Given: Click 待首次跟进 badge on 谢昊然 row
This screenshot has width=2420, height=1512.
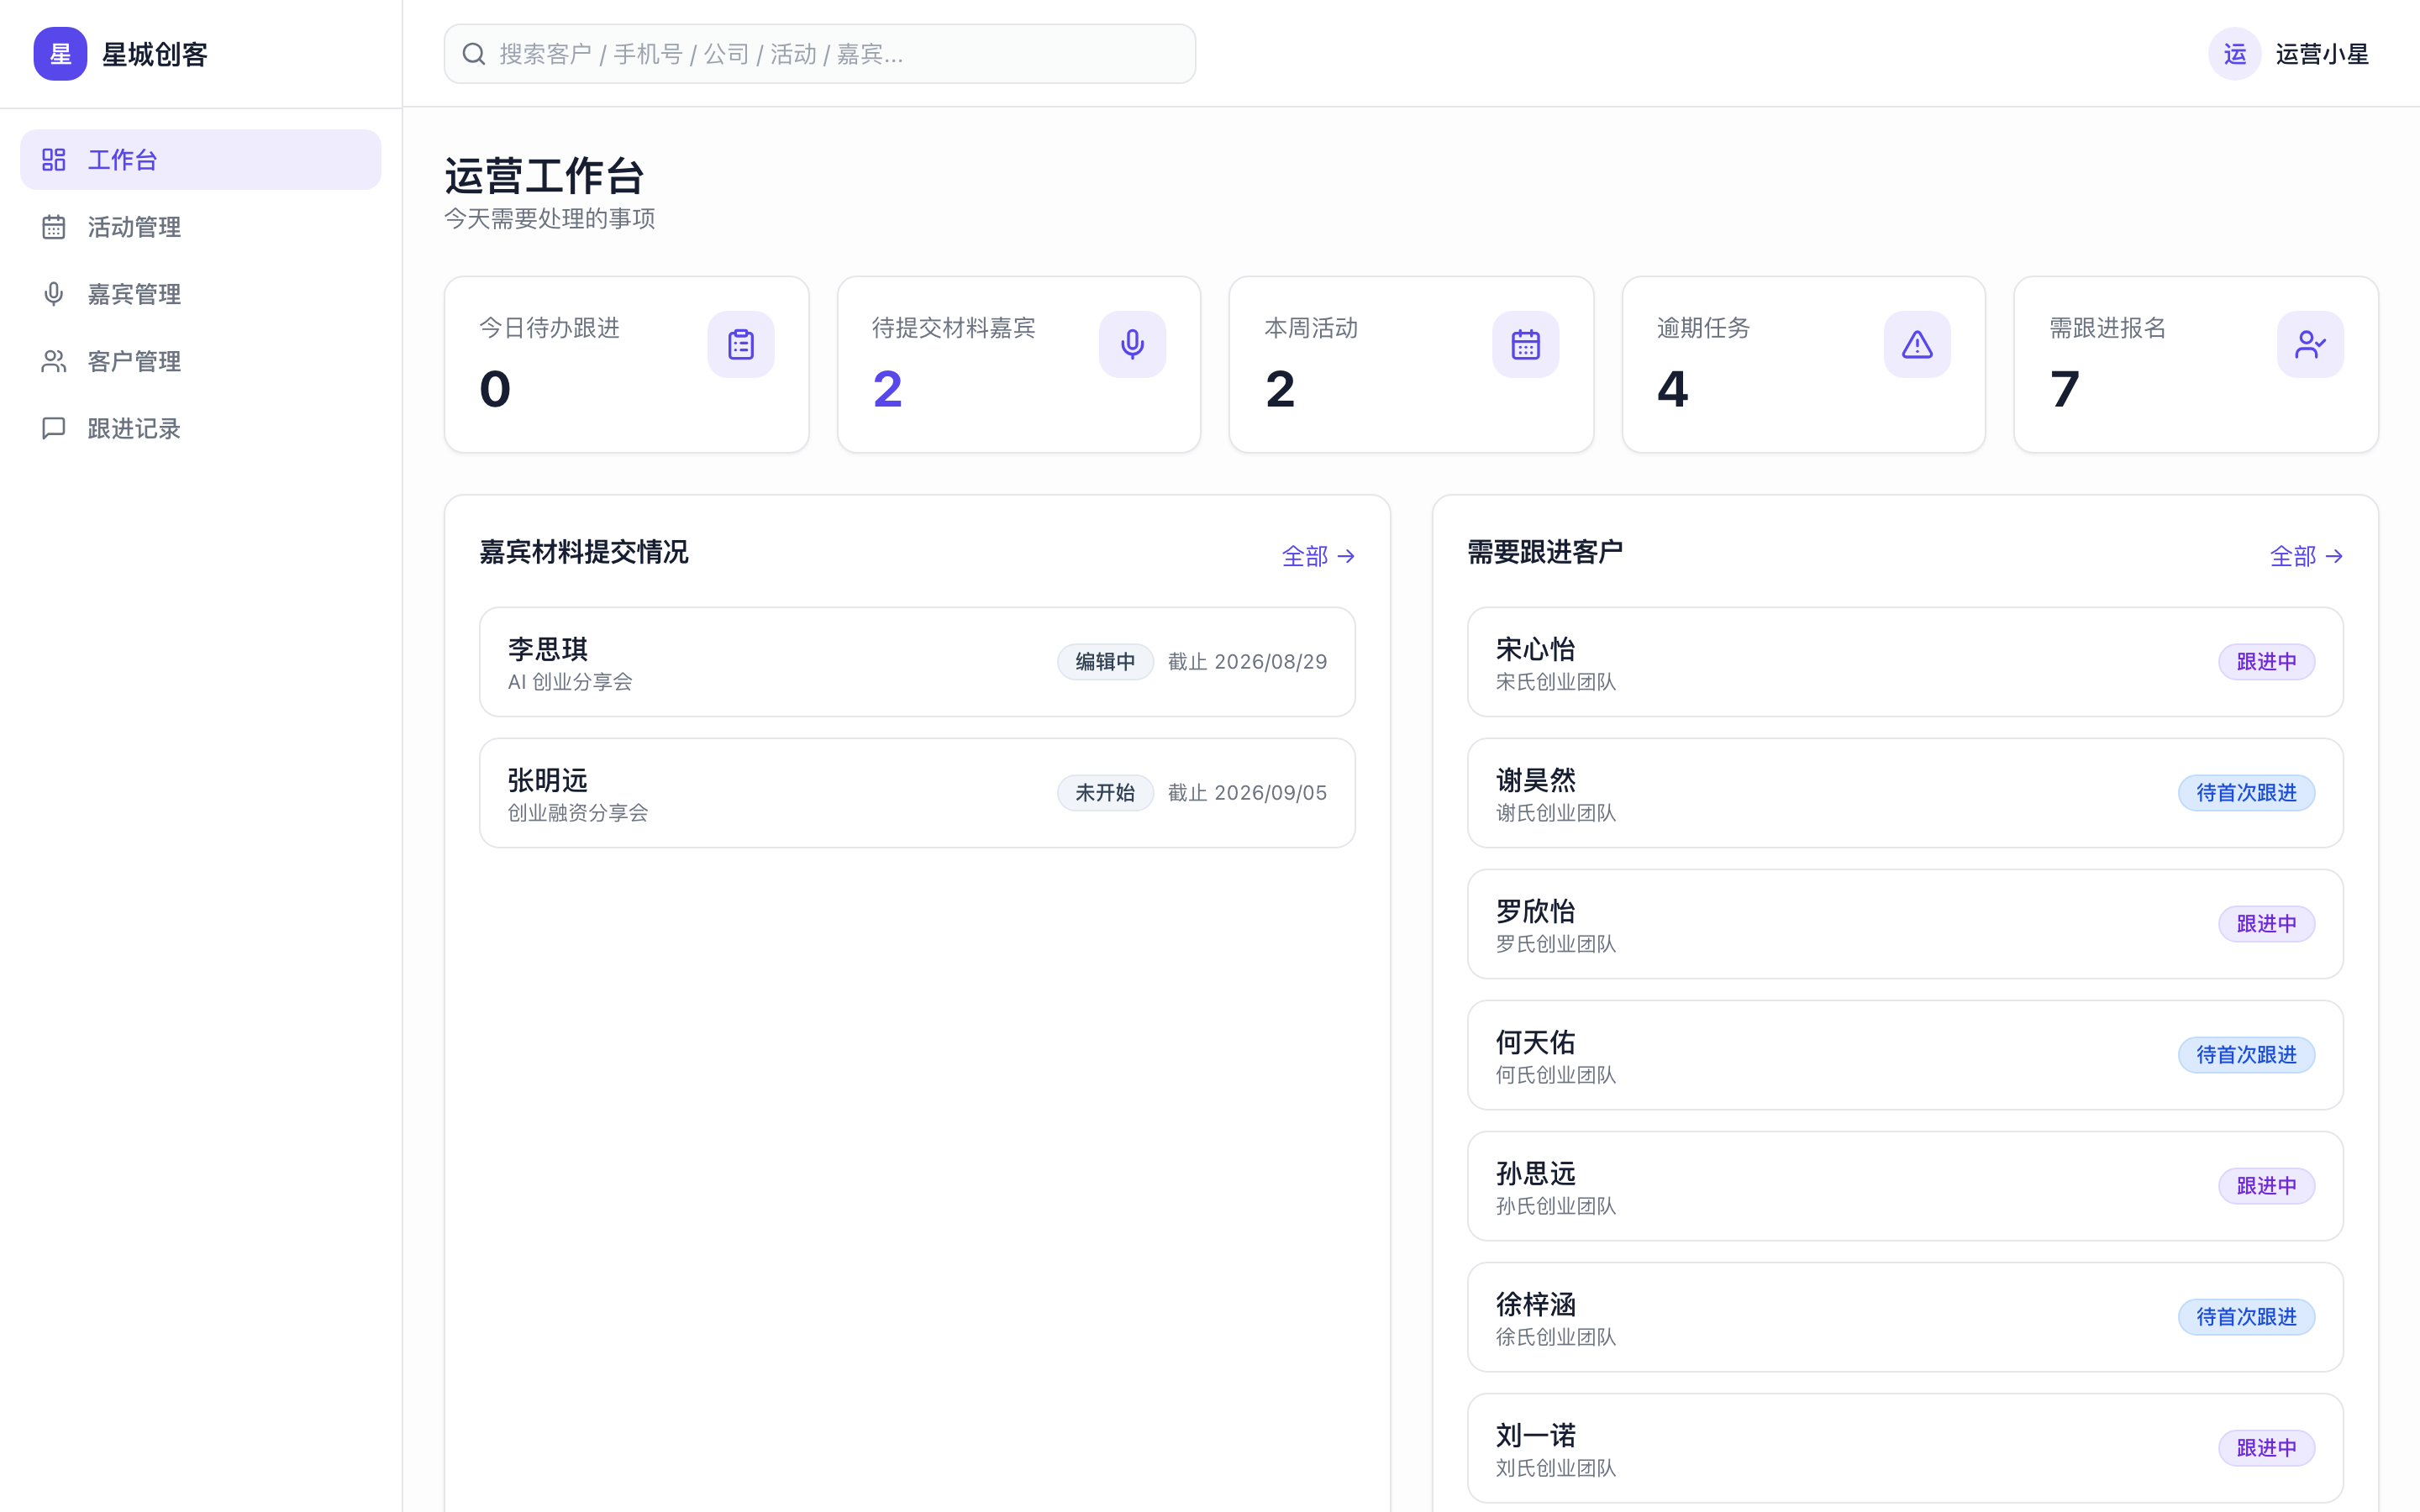Looking at the screenshot, I should [x=2246, y=793].
